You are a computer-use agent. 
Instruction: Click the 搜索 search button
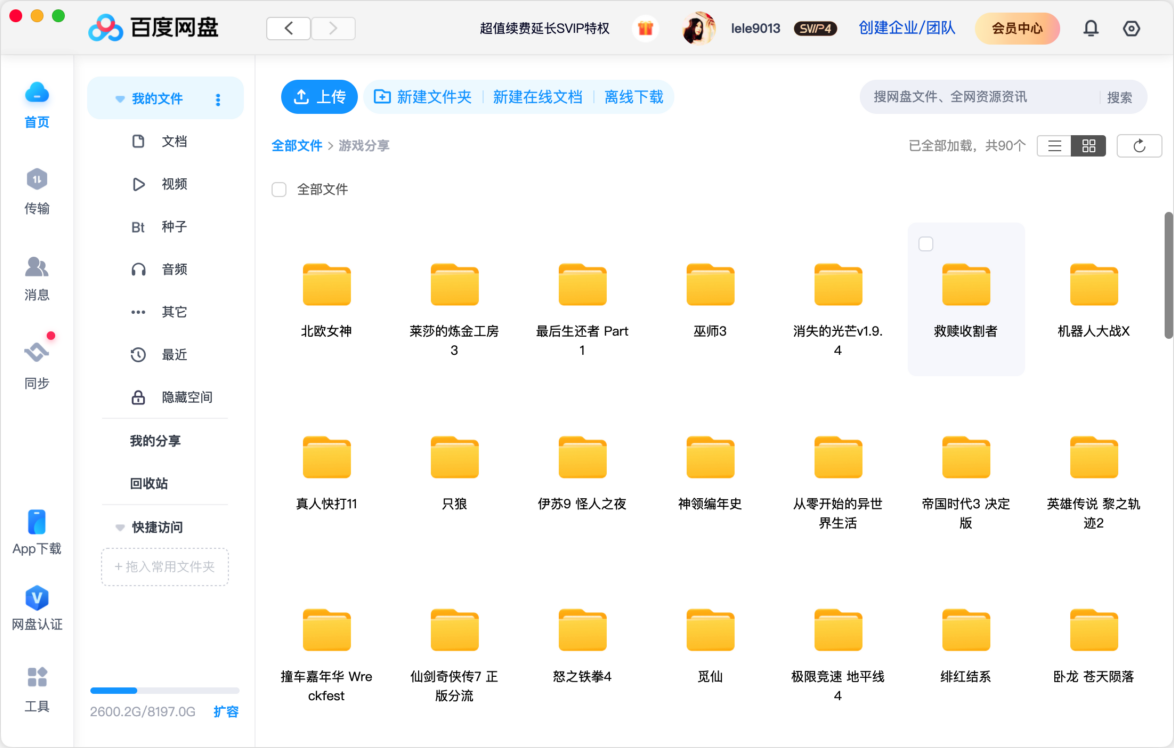click(x=1119, y=97)
